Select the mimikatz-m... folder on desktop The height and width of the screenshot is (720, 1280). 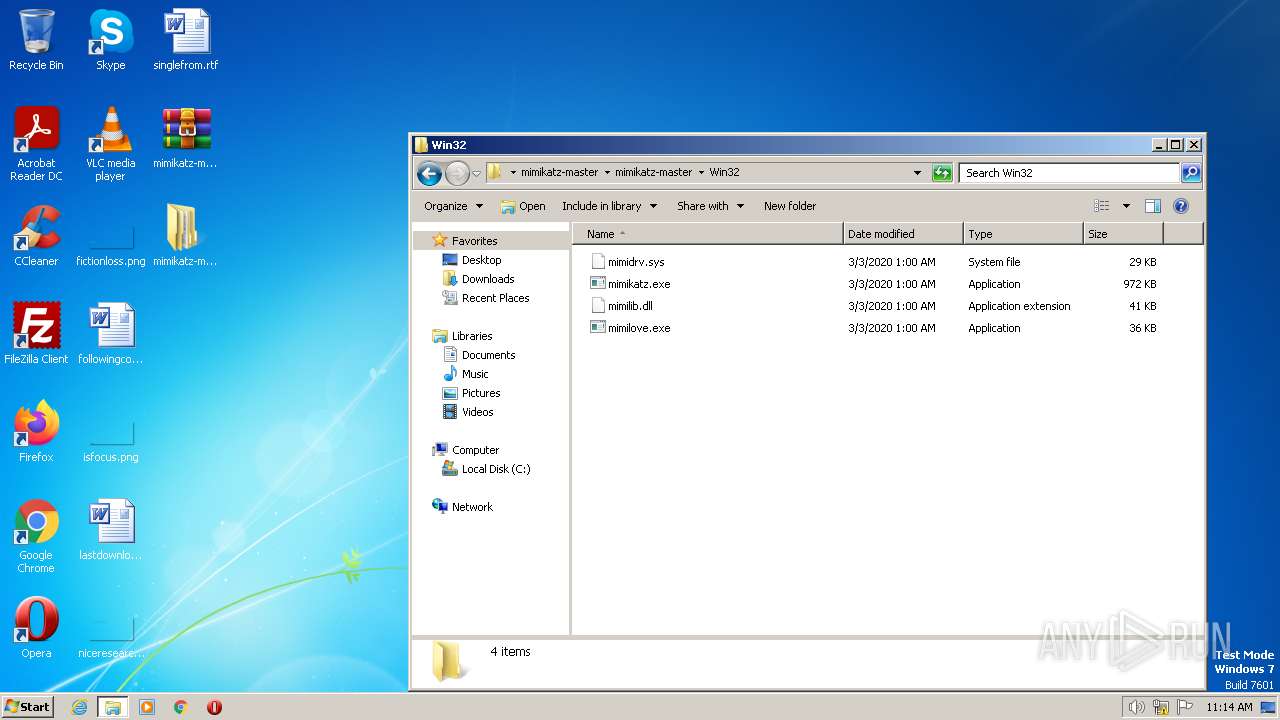point(186,236)
